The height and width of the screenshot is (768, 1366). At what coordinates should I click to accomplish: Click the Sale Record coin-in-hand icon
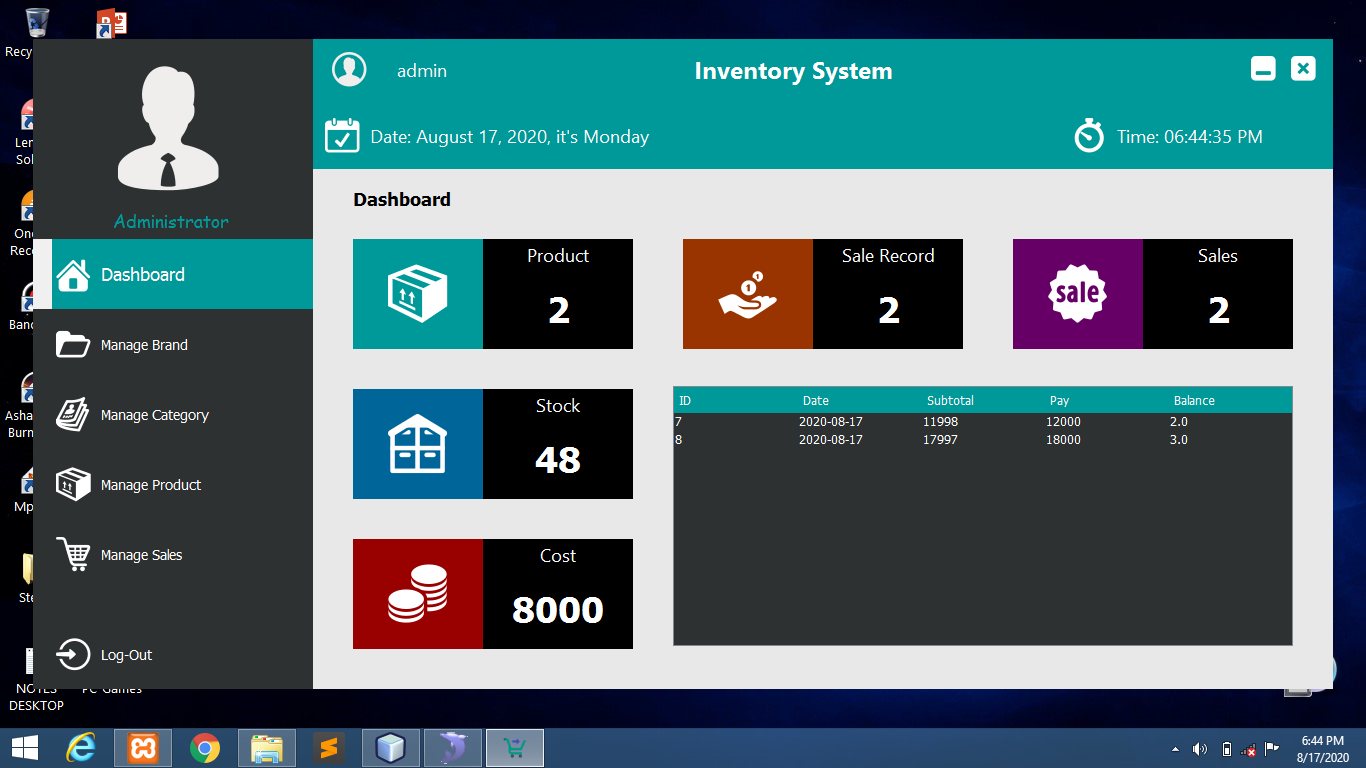pyautogui.click(x=747, y=293)
